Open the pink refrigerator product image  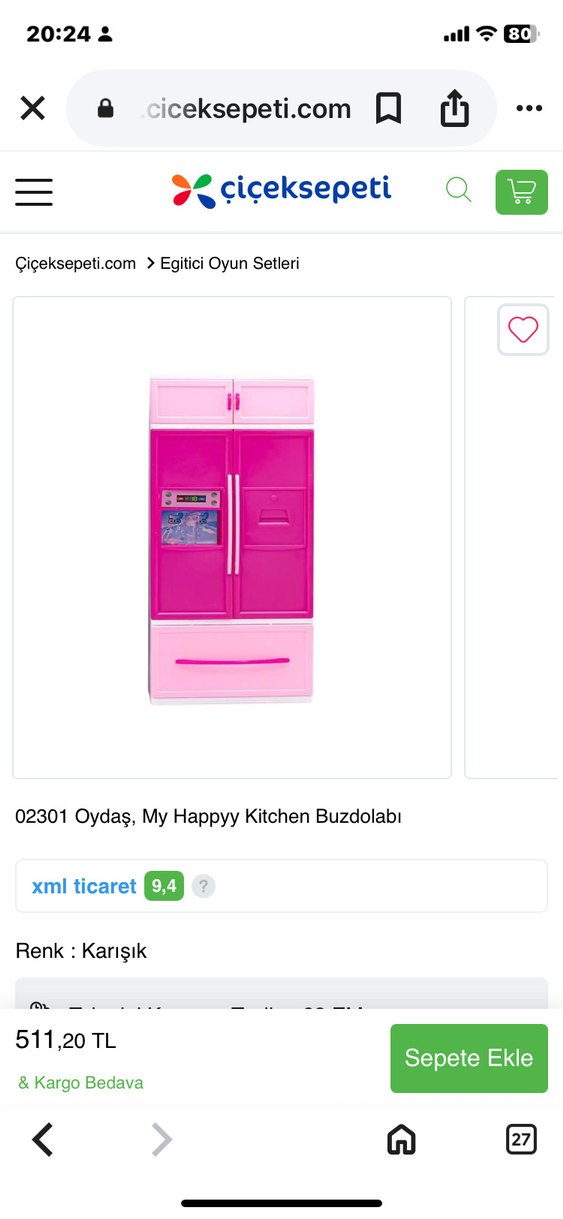(232, 537)
